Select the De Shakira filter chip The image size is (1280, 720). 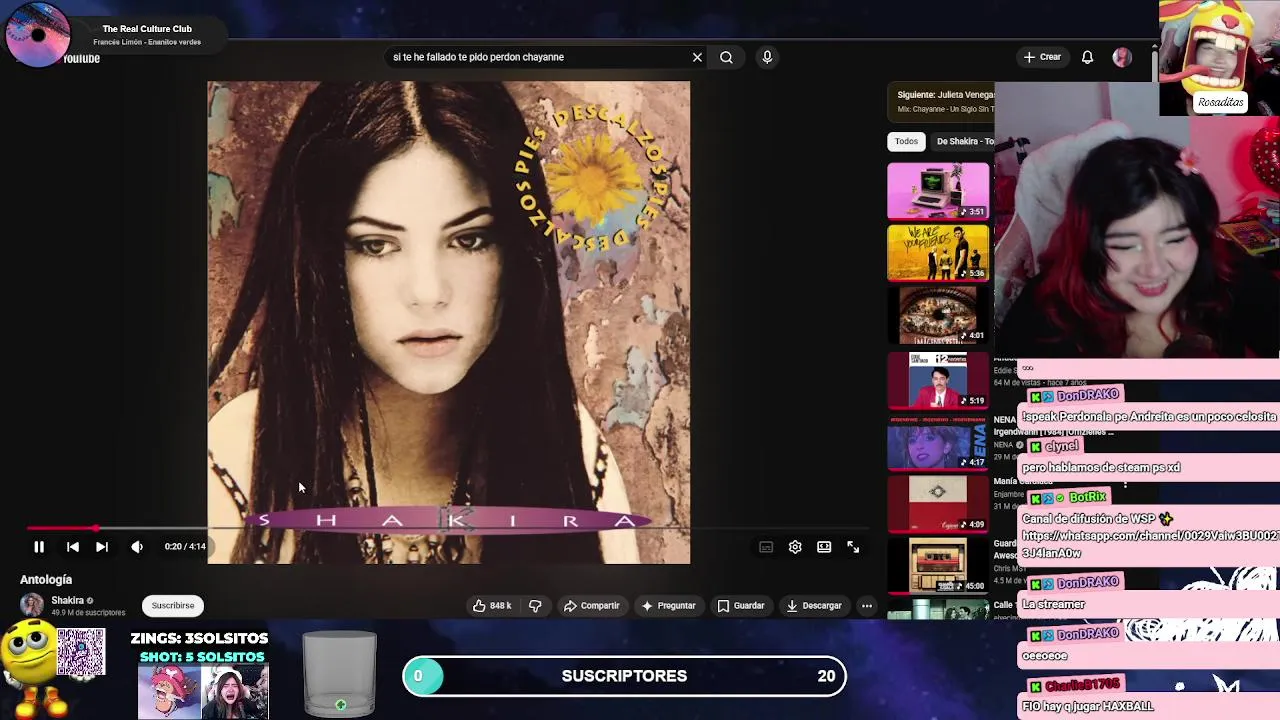click(964, 141)
